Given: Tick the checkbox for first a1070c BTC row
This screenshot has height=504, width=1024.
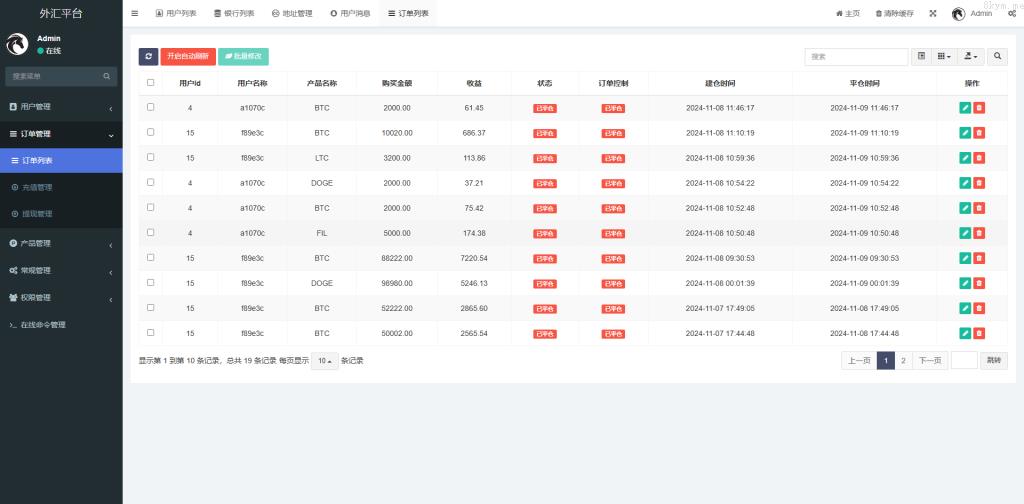Looking at the screenshot, I should coord(150,107).
